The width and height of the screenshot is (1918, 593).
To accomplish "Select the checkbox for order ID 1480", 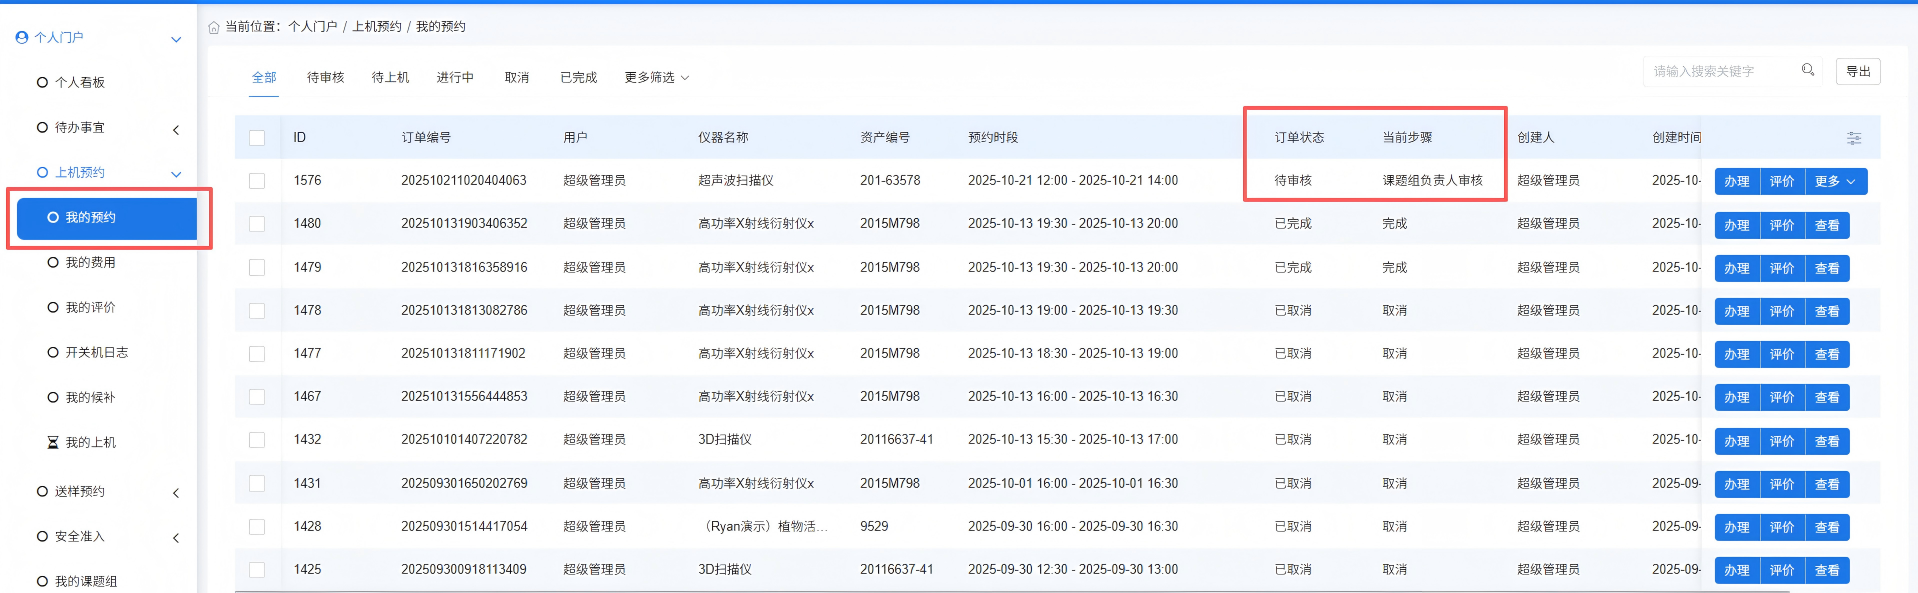I will 257,224.
